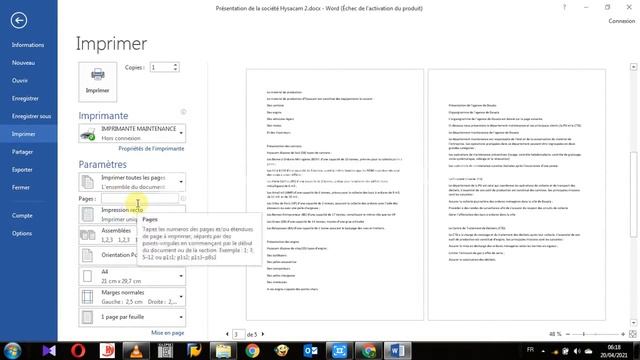Switch to the Word taskbar icon
The width and height of the screenshot is (640, 360).
398,351
